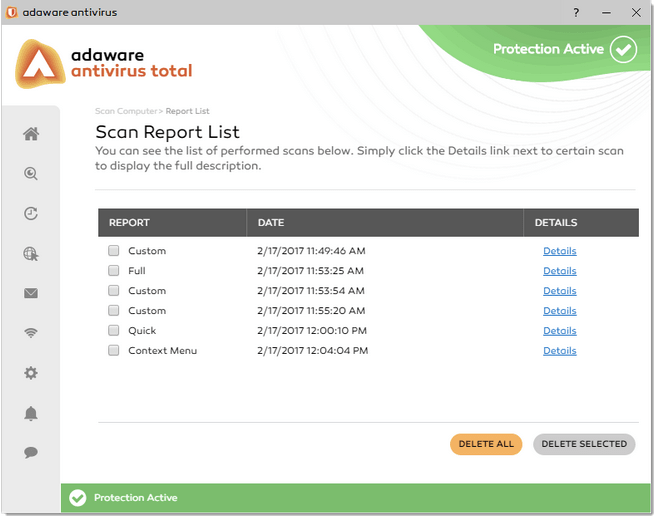Click the Scan Report List heading
The image size is (654, 516).
[x=167, y=132]
